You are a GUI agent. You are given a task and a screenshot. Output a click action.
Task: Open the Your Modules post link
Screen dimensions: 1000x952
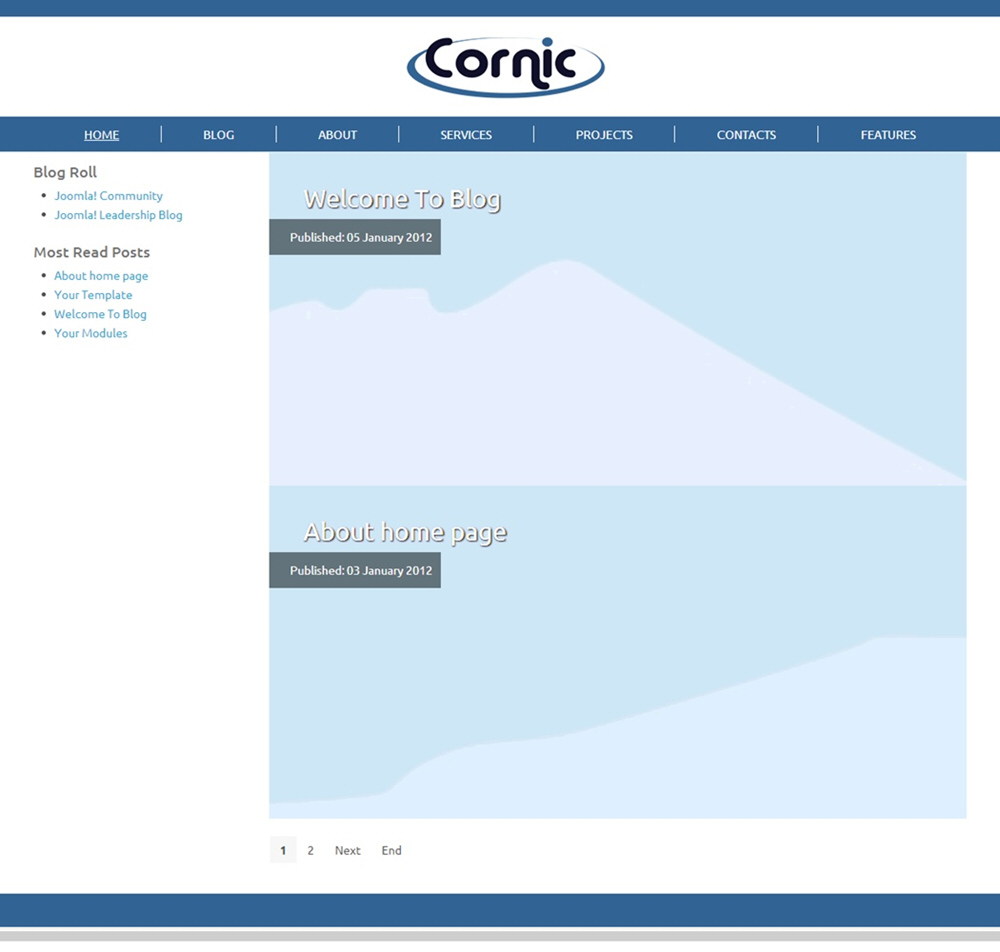click(x=91, y=333)
